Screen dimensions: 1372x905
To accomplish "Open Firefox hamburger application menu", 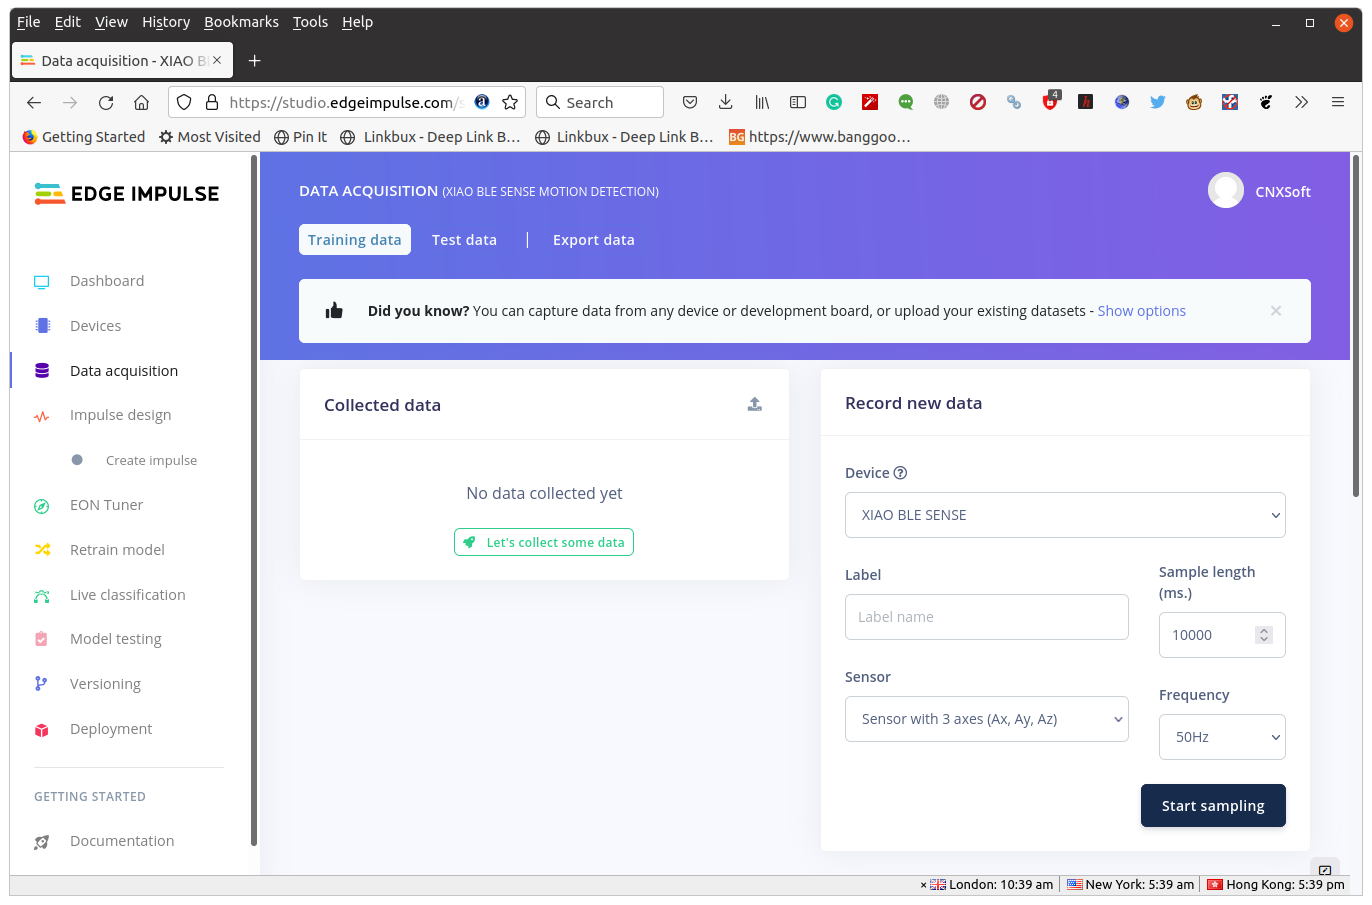I will coord(1338,102).
